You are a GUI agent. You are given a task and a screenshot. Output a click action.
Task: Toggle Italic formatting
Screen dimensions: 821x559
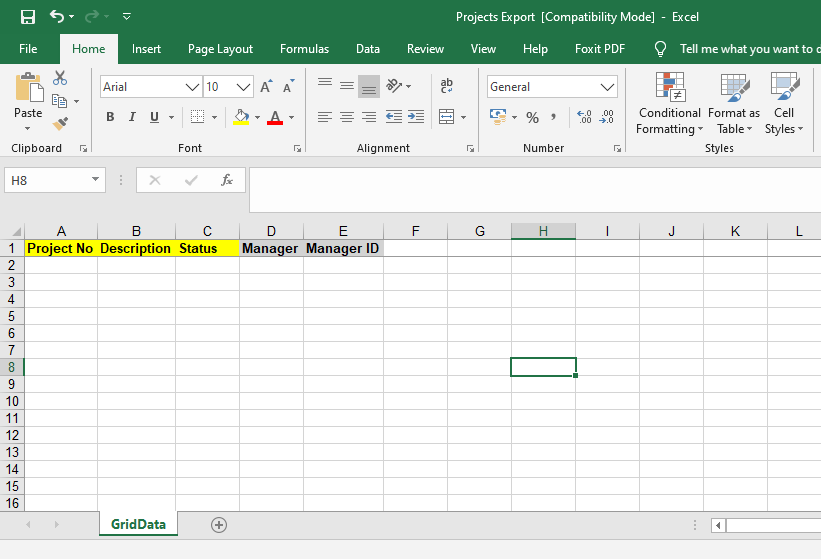pos(133,117)
